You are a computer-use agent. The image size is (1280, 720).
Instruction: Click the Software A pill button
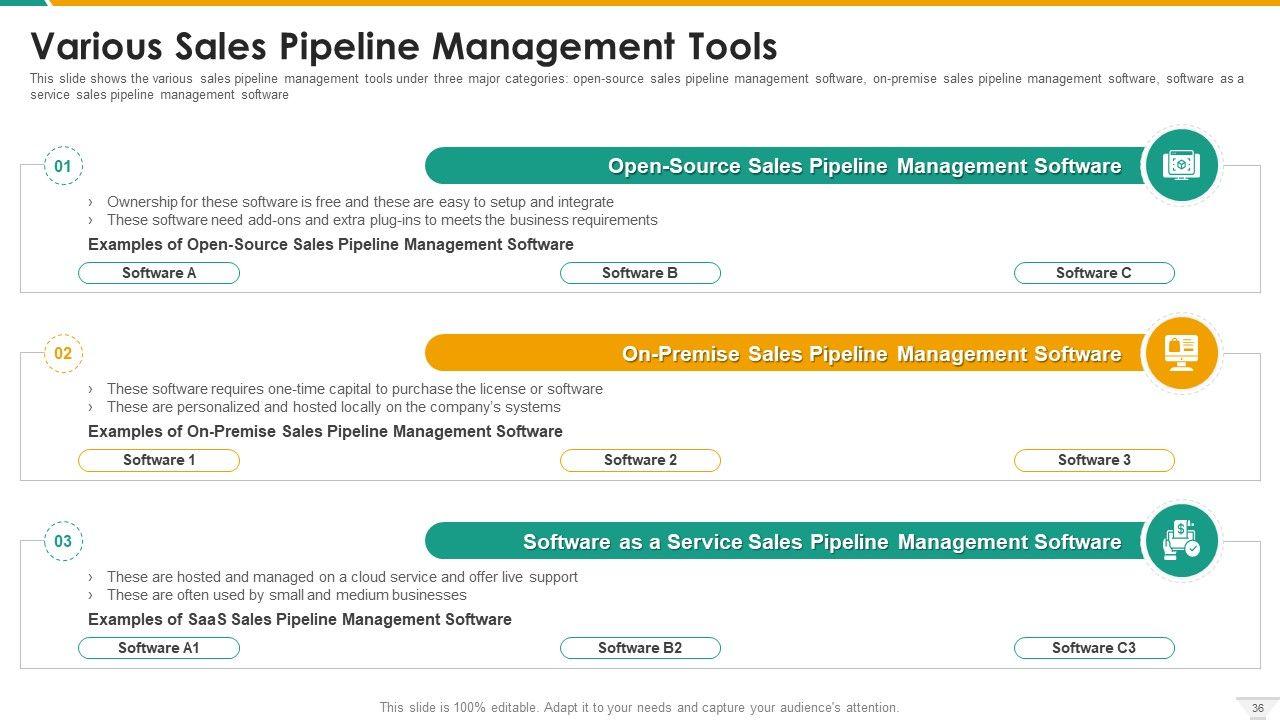pyautogui.click(x=159, y=273)
